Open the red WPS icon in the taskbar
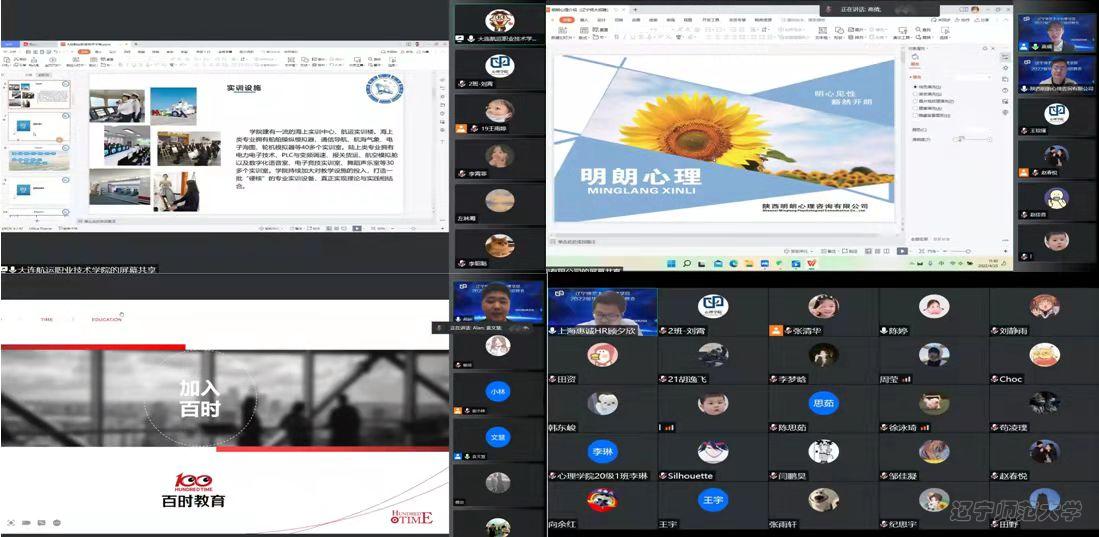This screenshot has height=537, width=1099. click(x=812, y=264)
